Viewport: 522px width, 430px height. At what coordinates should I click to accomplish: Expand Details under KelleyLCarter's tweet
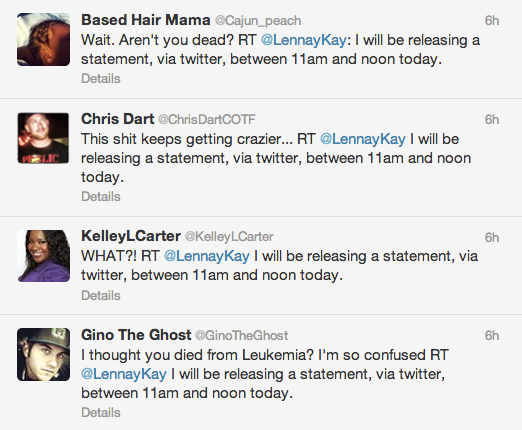(x=101, y=296)
